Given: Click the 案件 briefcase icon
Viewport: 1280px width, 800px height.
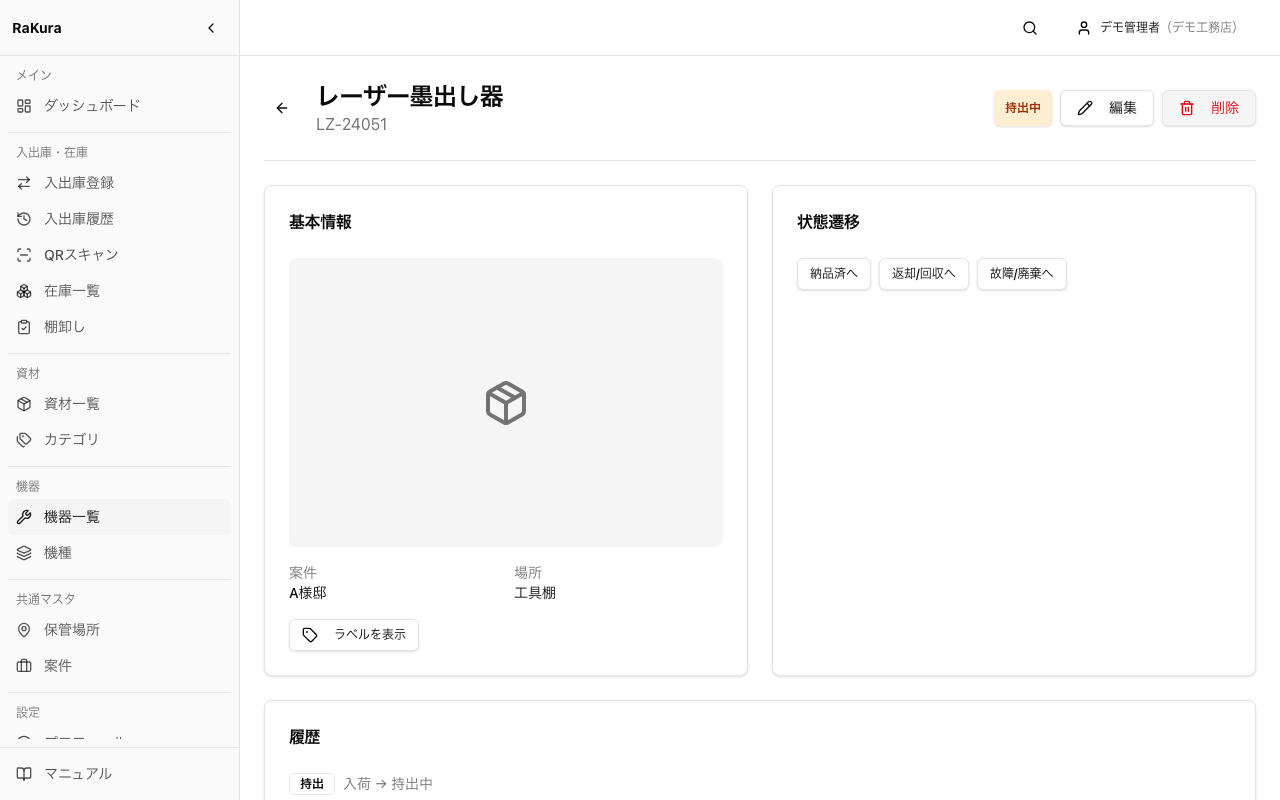Looking at the screenshot, I should pos(24,666).
